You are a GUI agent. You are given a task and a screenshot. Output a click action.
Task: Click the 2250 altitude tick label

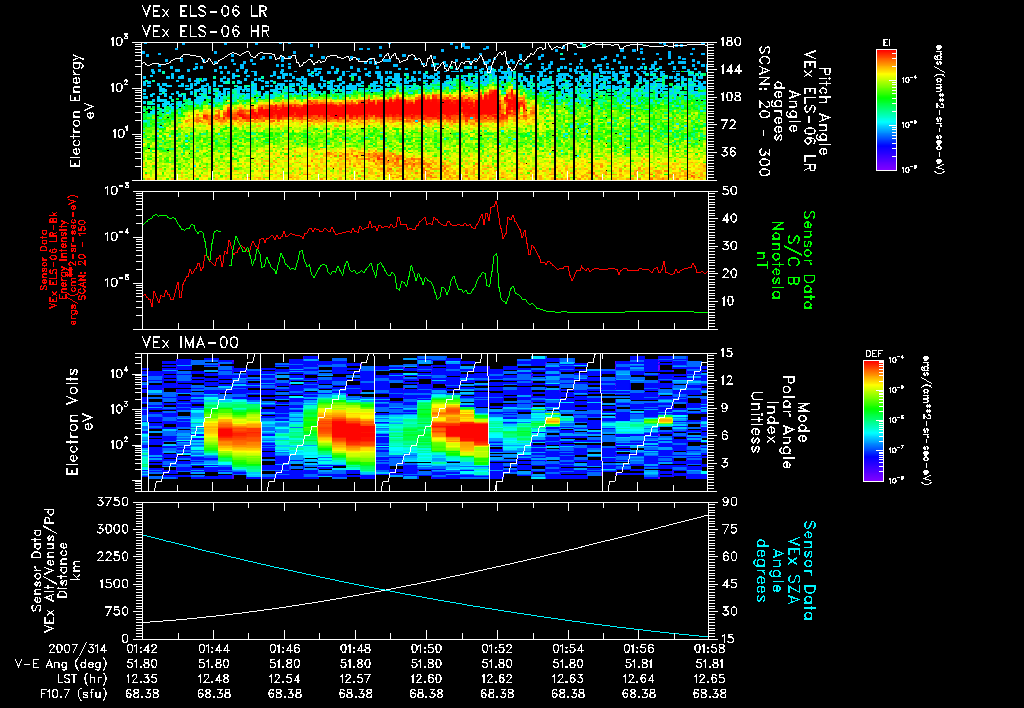click(x=112, y=557)
